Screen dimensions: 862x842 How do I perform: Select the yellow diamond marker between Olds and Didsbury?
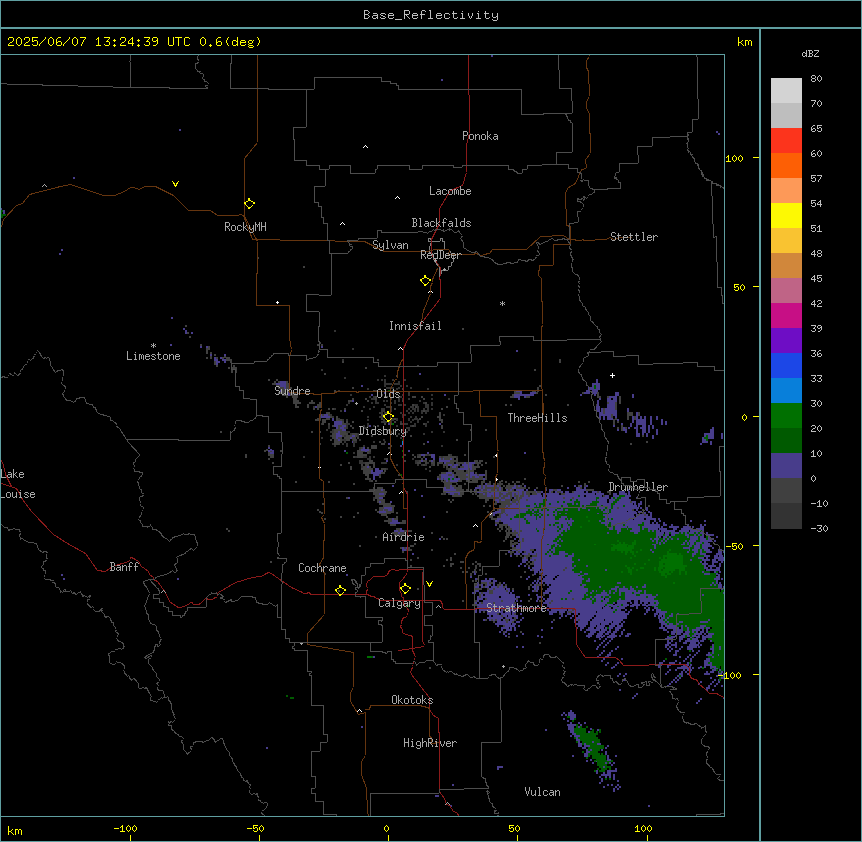pos(388,417)
